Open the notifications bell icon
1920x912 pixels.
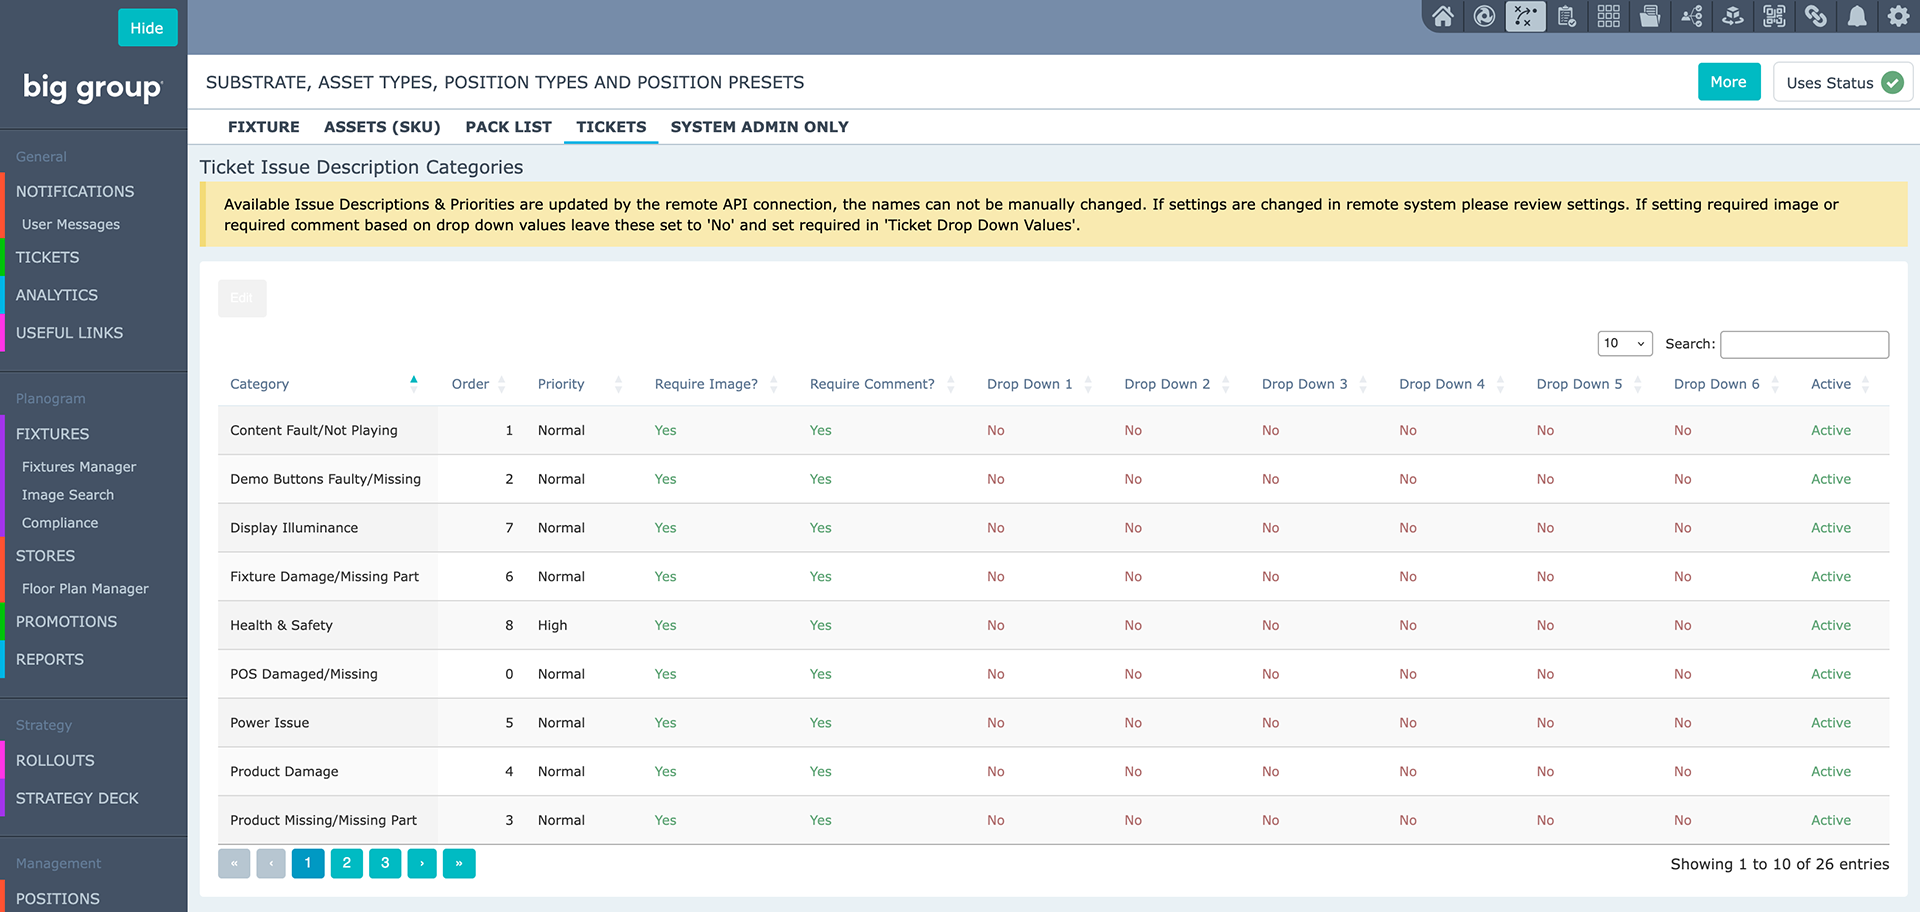click(1857, 16)
